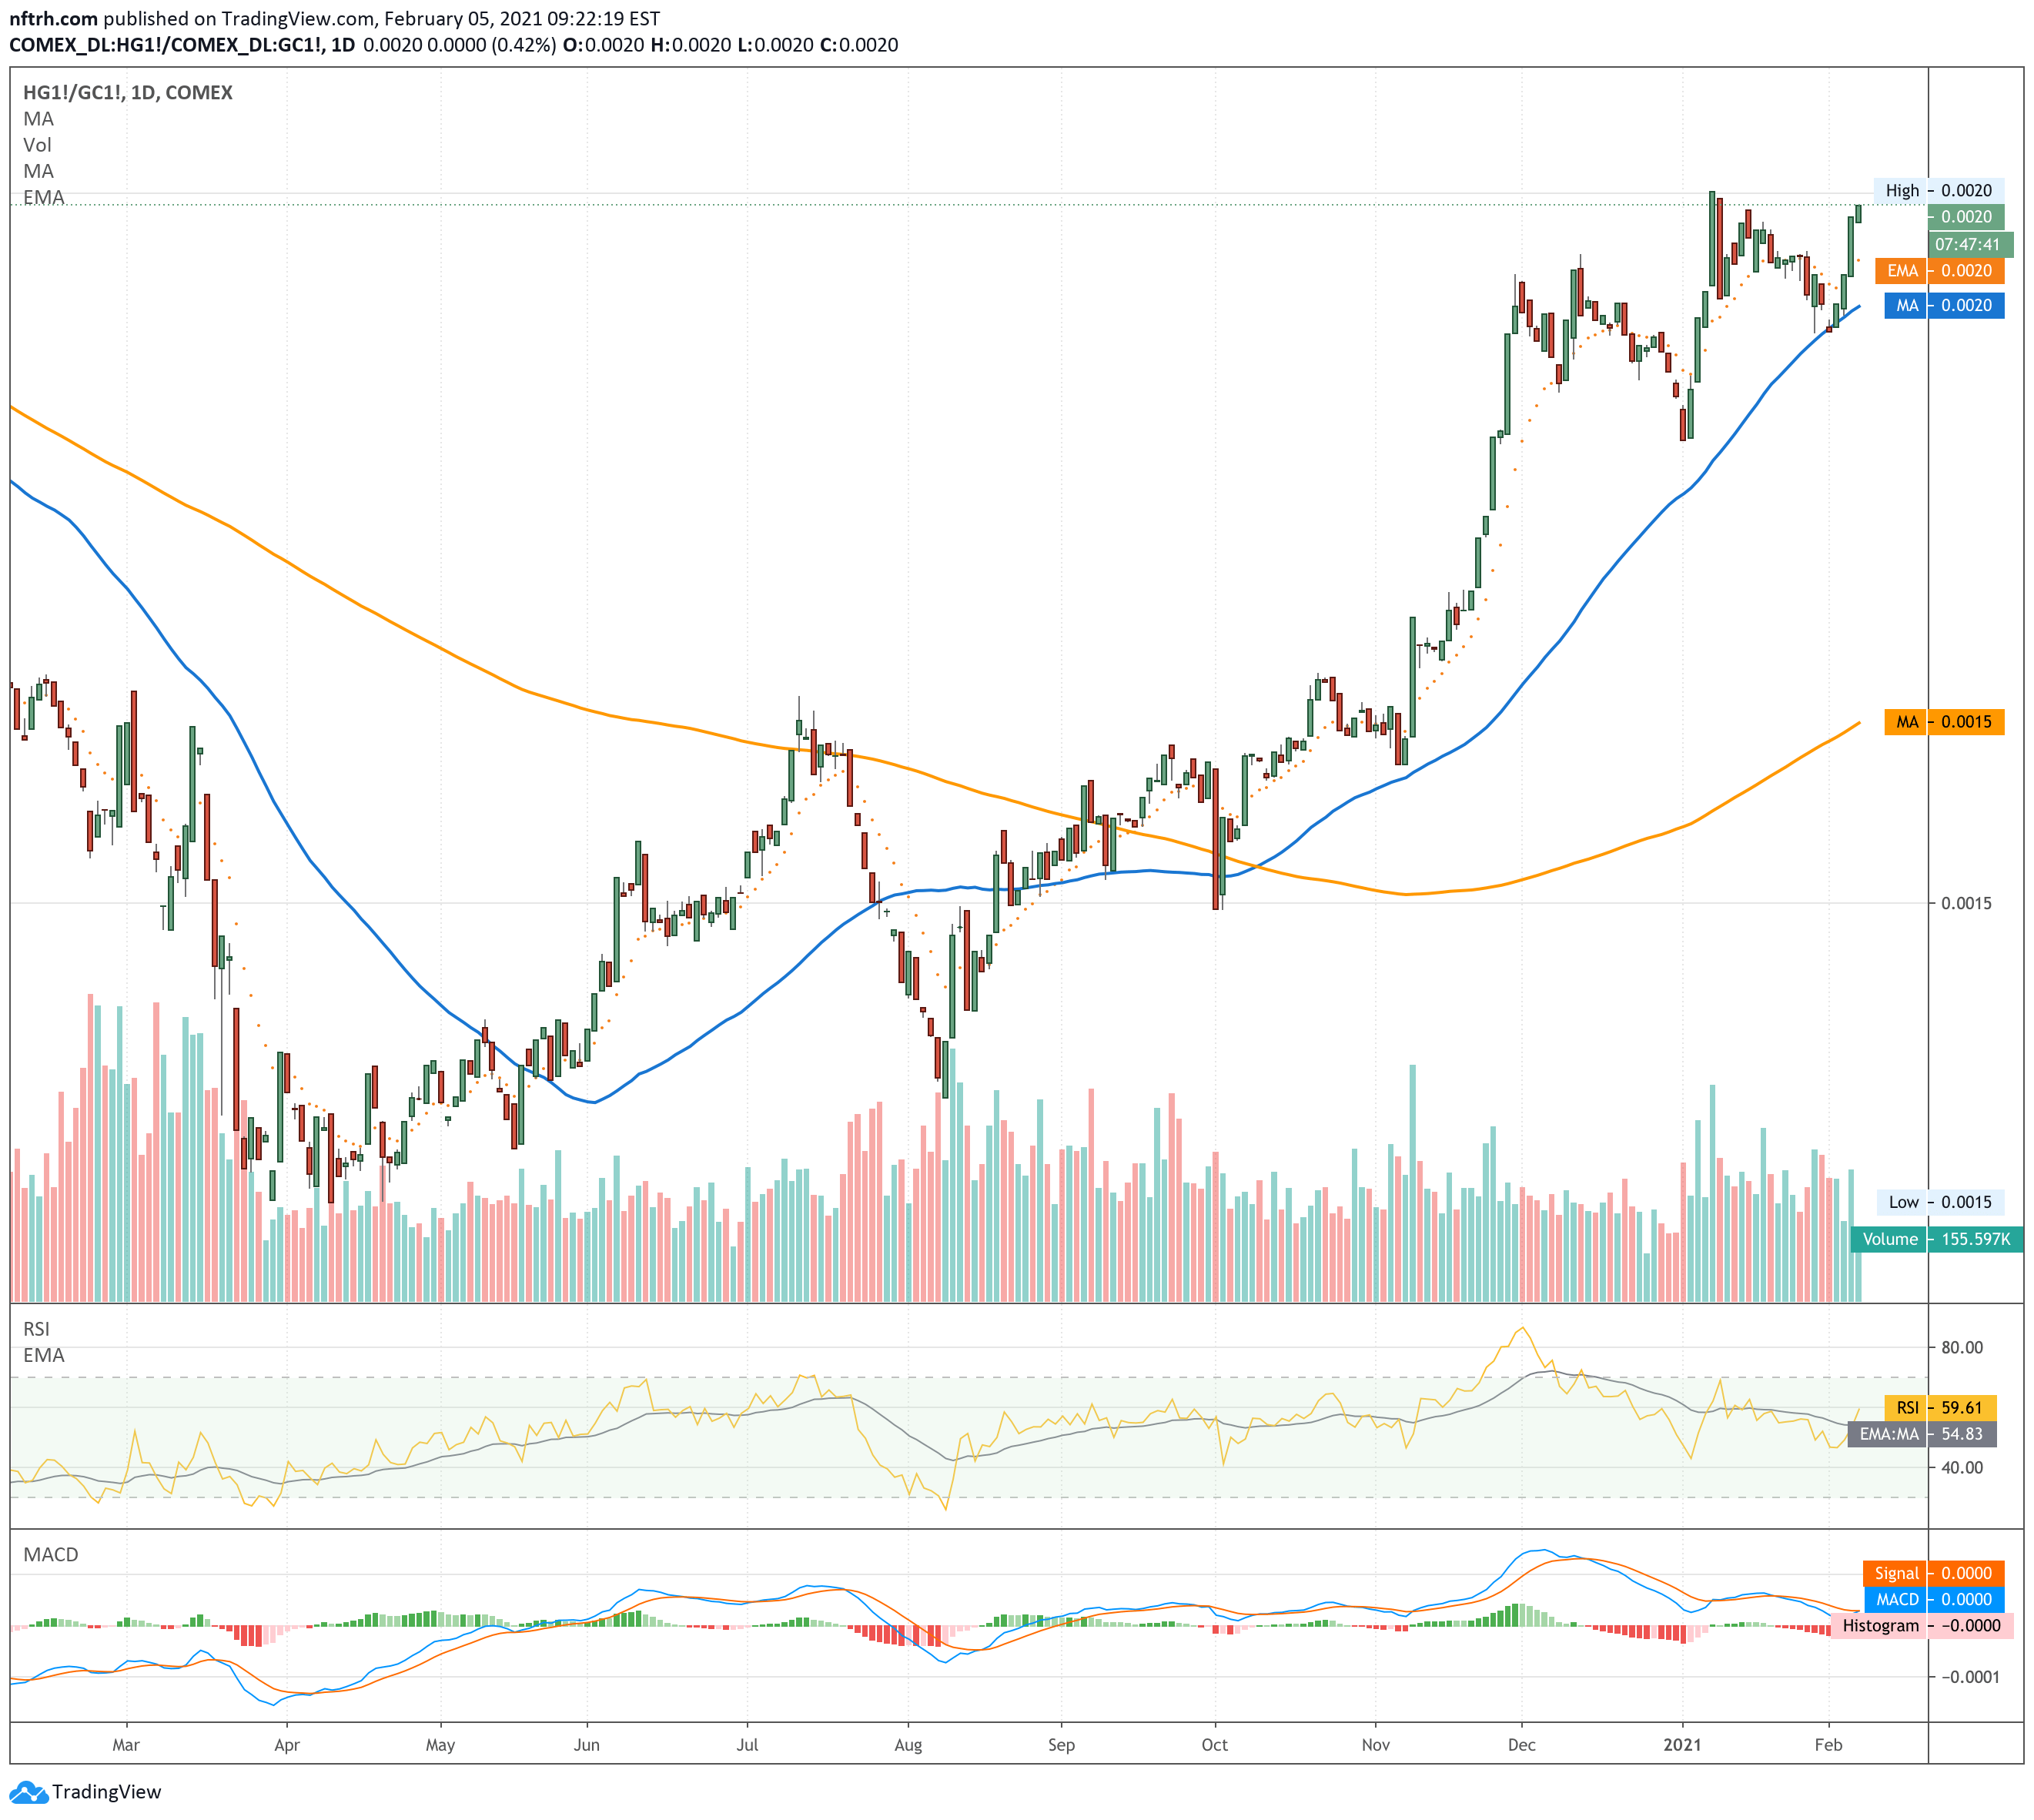2034x1820 pixels.
Task: Click the Aug label on the time axis
Action: coord(908,1745)
